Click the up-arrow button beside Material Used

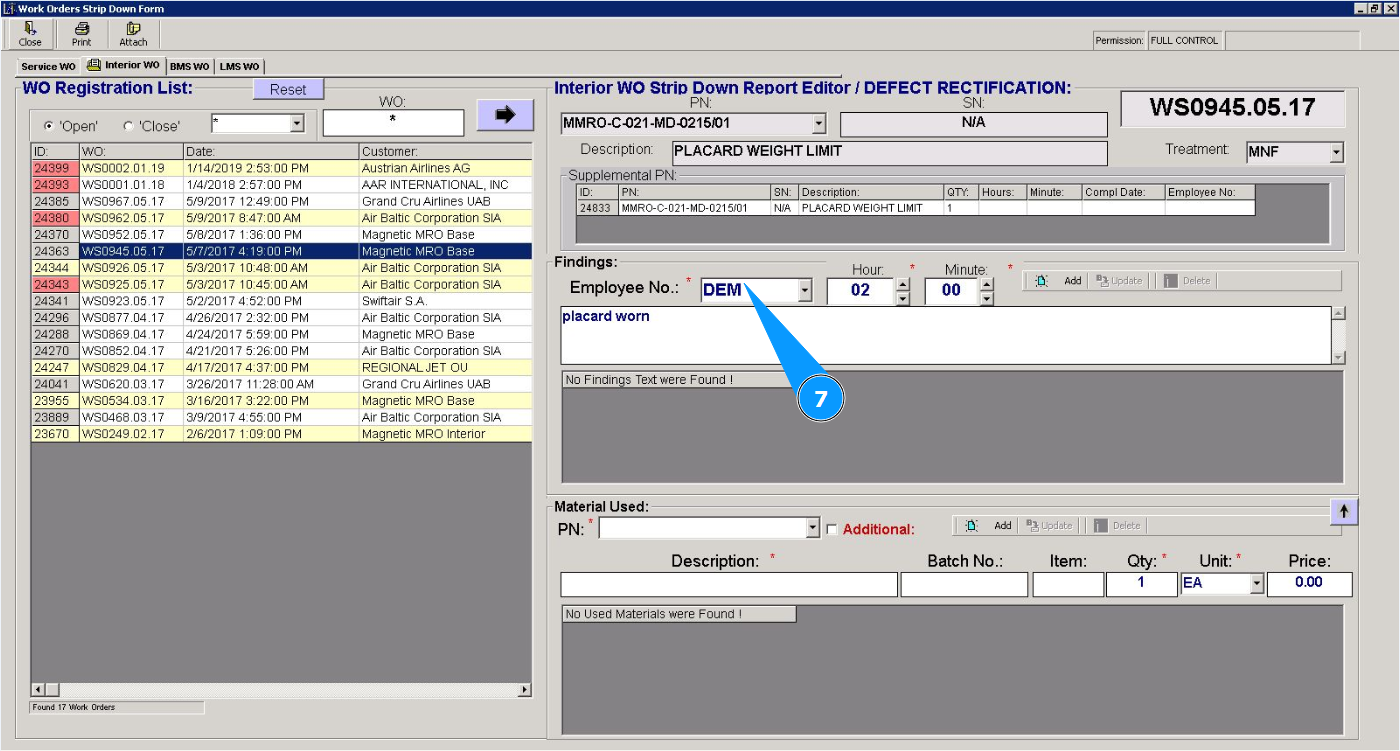1343,511
